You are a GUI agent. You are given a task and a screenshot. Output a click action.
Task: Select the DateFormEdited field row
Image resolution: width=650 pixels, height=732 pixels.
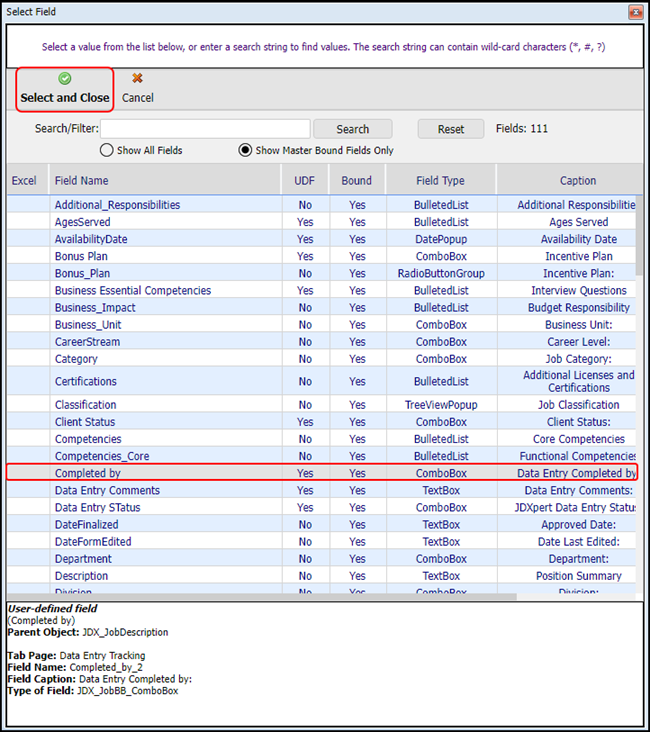click(321, 542)
